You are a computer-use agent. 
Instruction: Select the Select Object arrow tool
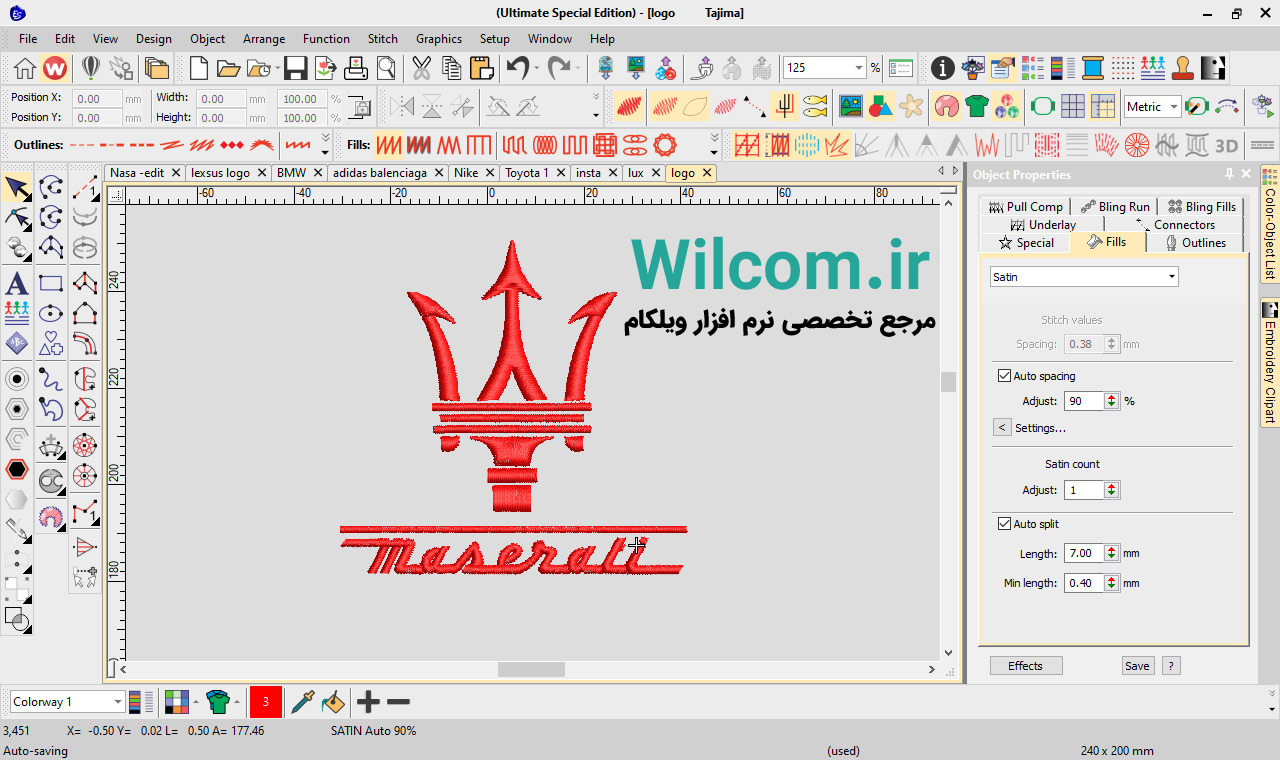17,187
